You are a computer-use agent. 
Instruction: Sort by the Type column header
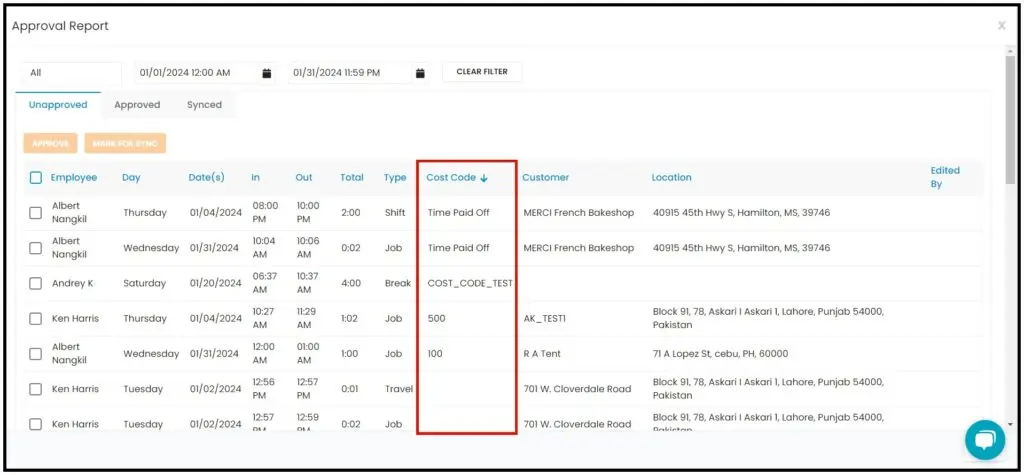395,178
